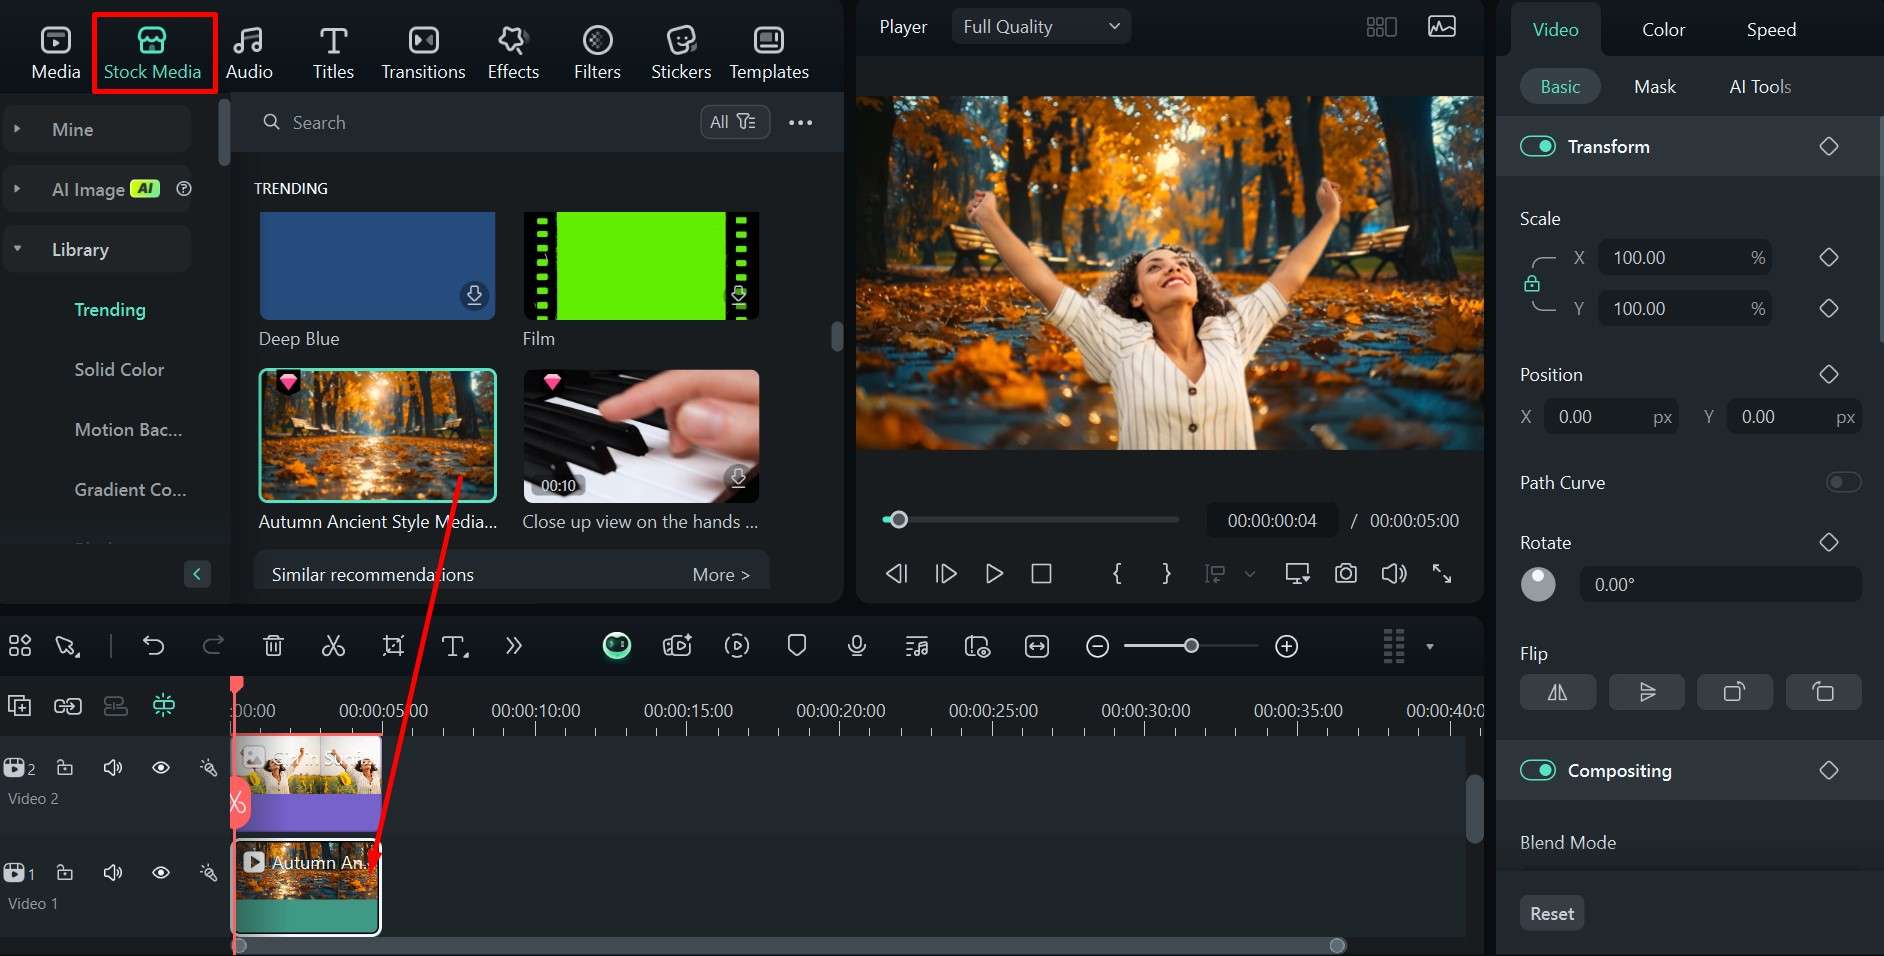Click the Flip Horizontal button
Screen dimensions: 1884x956
[x=1557, y=692]
